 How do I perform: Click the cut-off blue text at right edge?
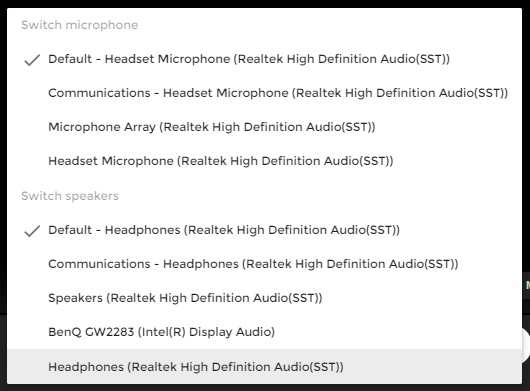[x=527, y=286]
